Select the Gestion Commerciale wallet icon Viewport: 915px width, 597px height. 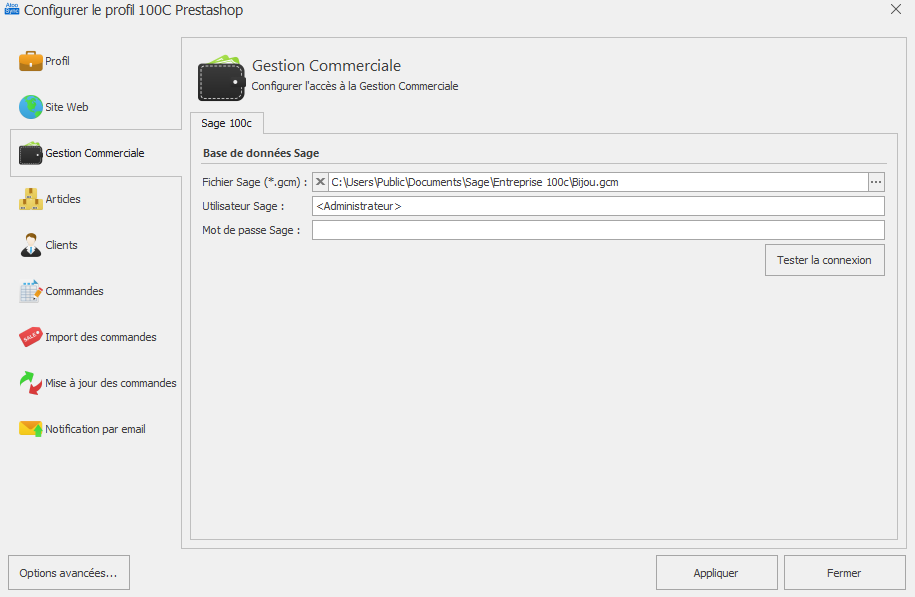coord(31,153)
